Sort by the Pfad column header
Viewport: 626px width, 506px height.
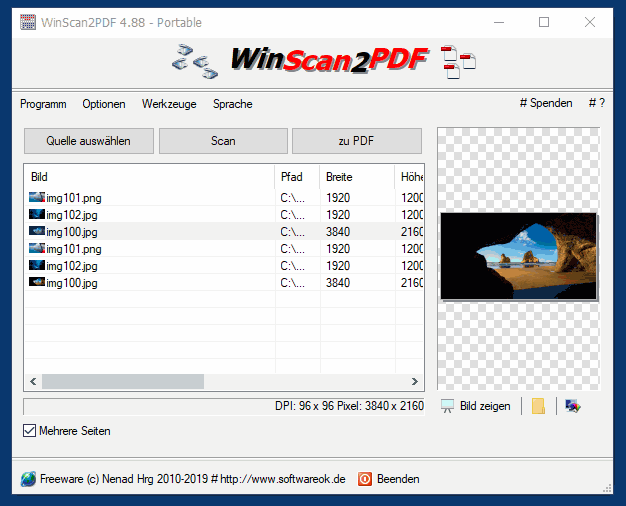[x=297, y=177]
